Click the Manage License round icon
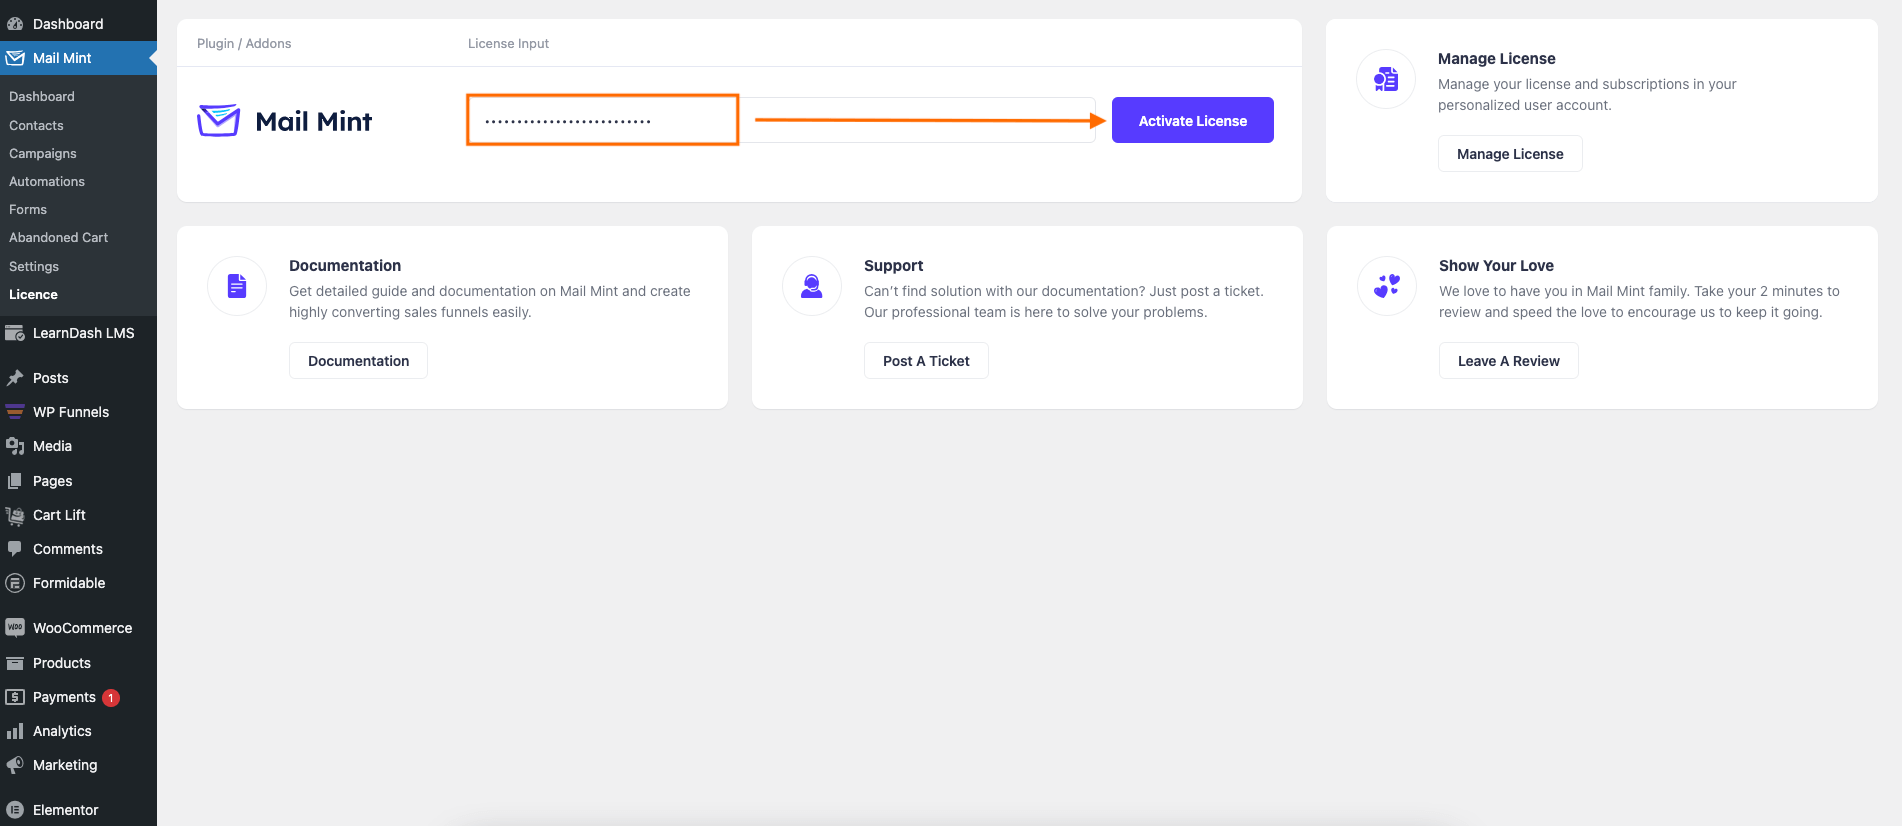Screen dimensions: 1902x826 point(1386,79)
